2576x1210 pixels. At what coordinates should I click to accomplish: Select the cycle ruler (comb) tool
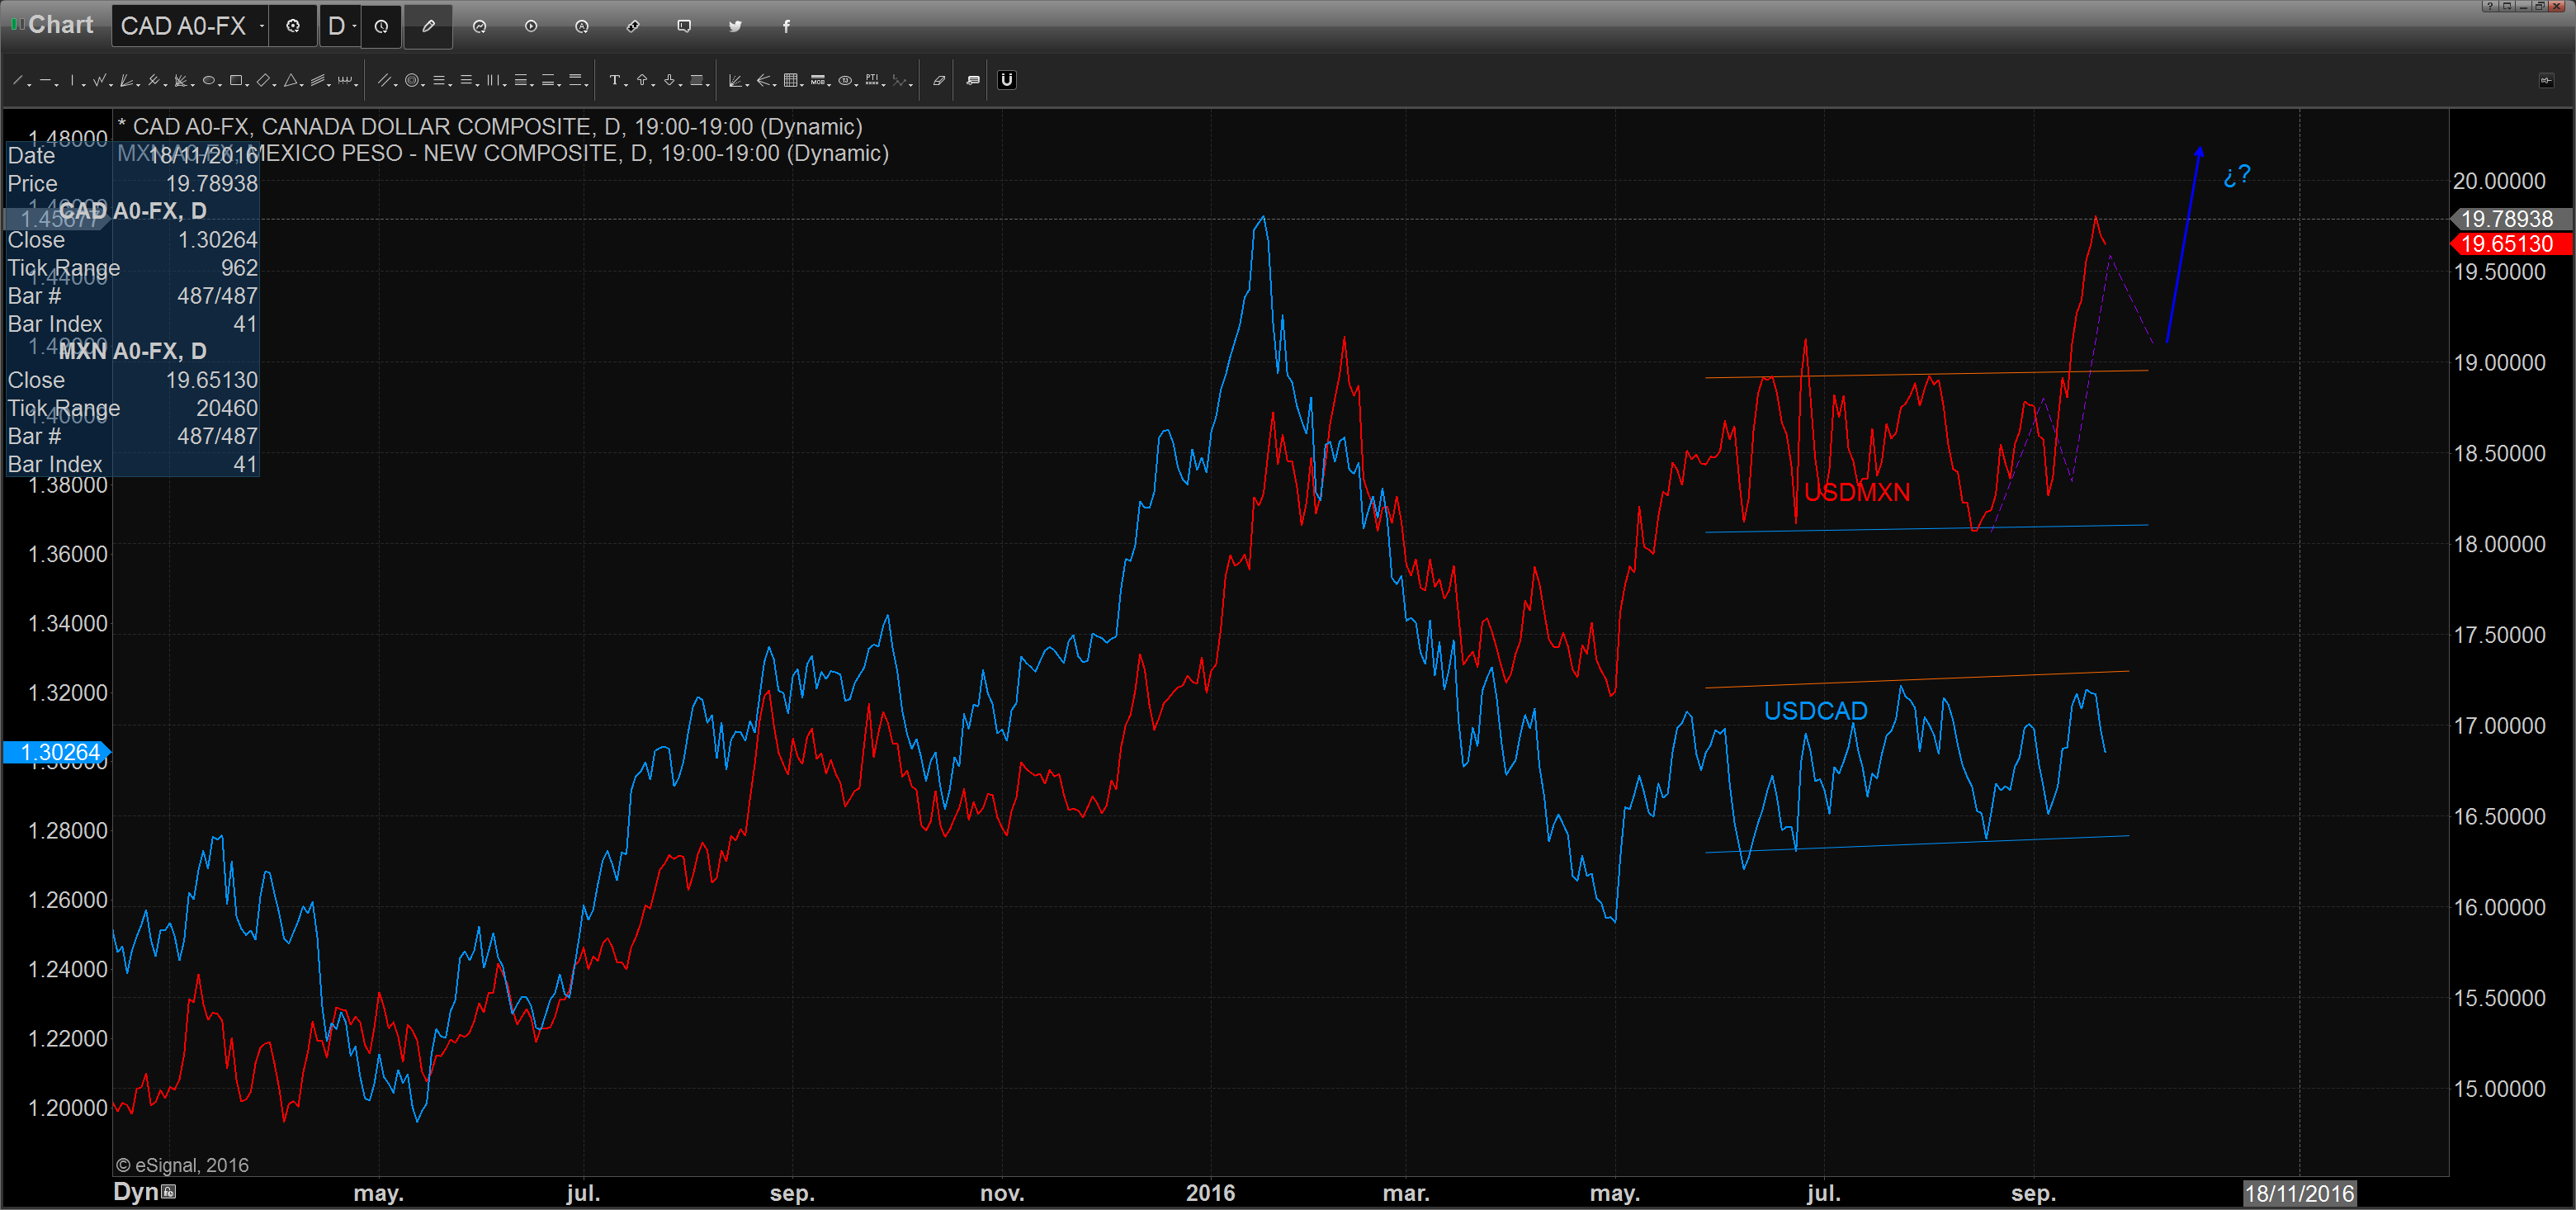pos(345,80)
